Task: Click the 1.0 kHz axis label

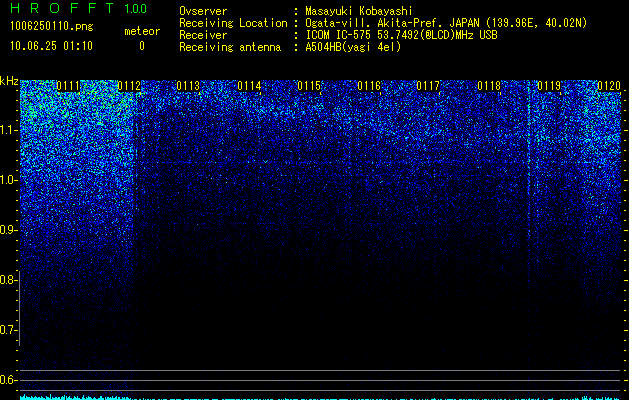Action: point(8,180)
